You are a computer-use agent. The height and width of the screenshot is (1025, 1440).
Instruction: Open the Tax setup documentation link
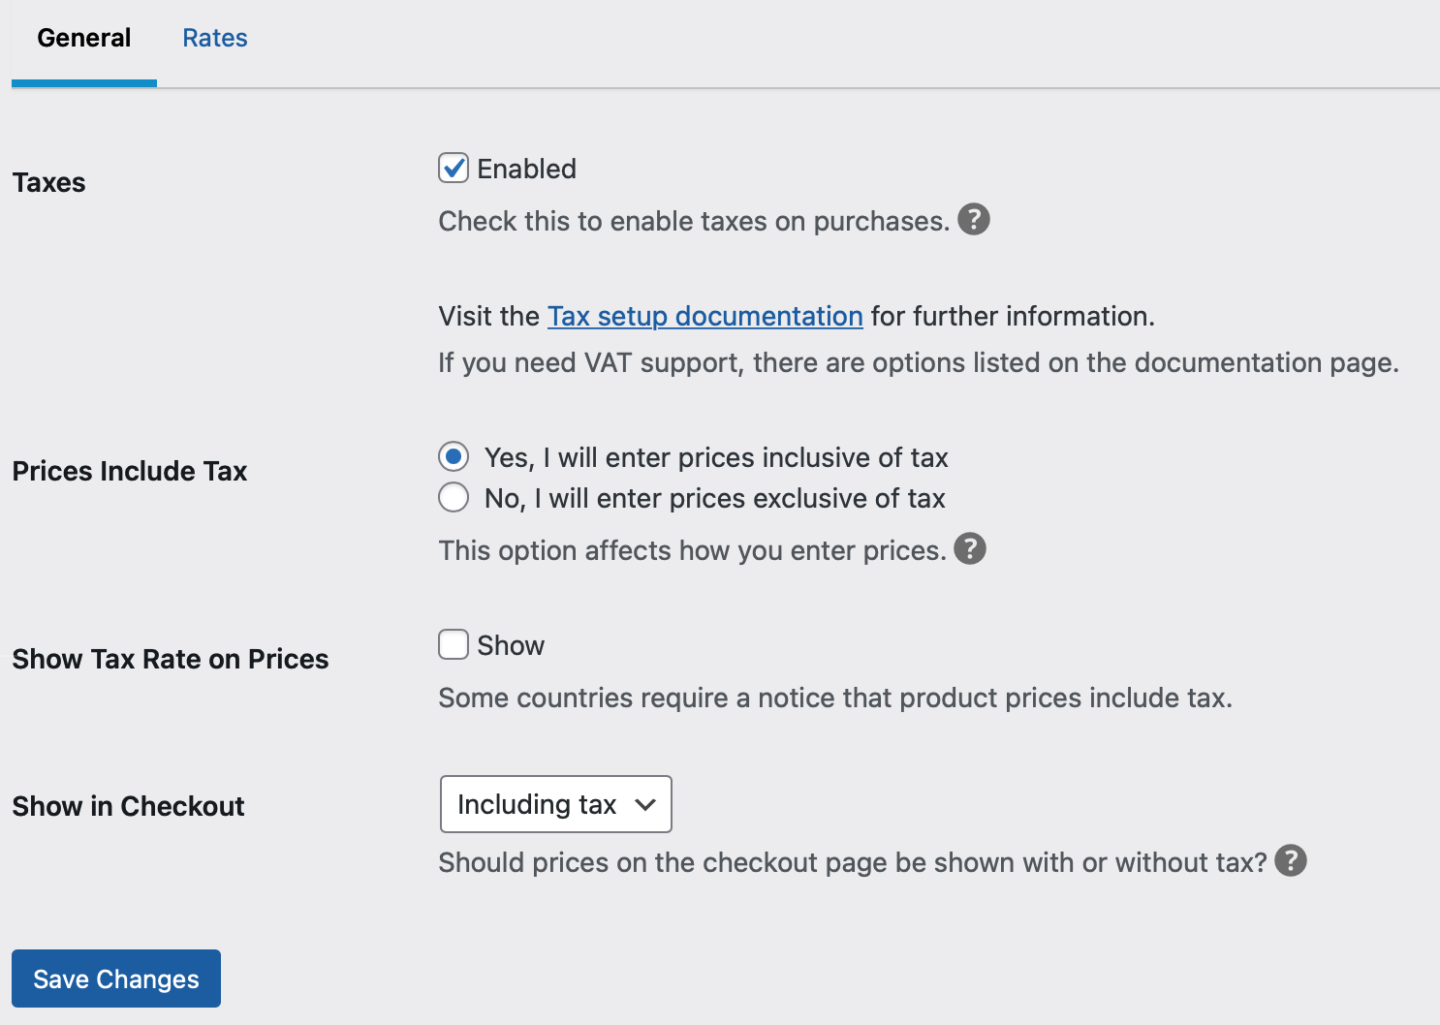pos(704,316)
